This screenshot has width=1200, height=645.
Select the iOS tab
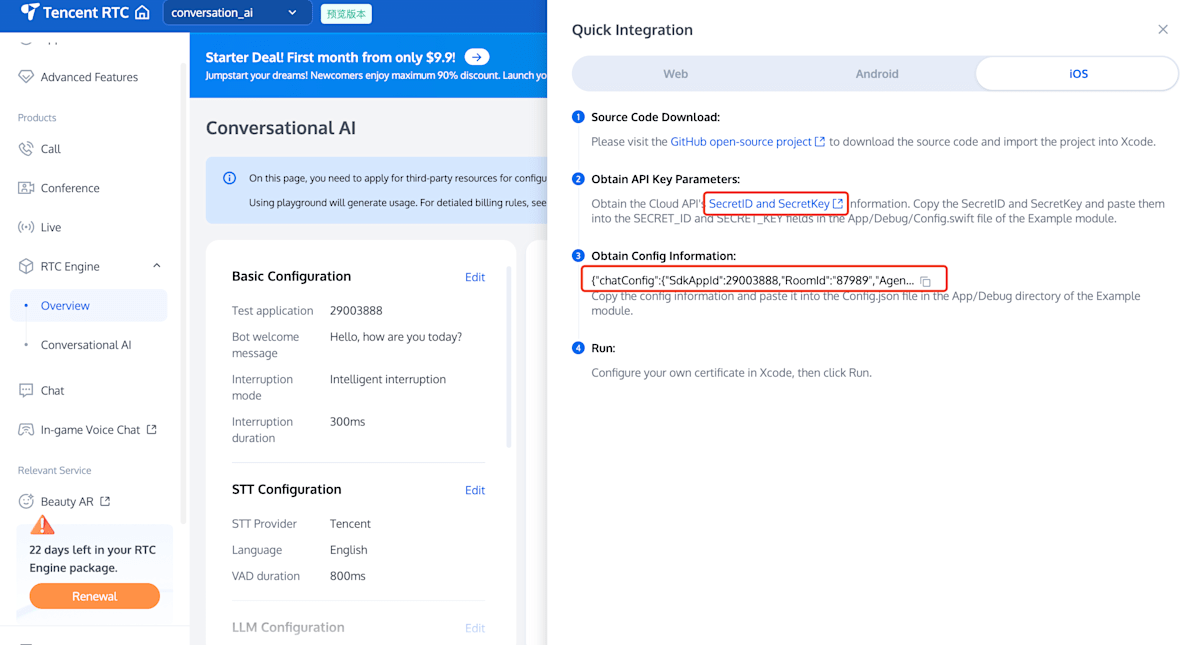point(1077,74)
